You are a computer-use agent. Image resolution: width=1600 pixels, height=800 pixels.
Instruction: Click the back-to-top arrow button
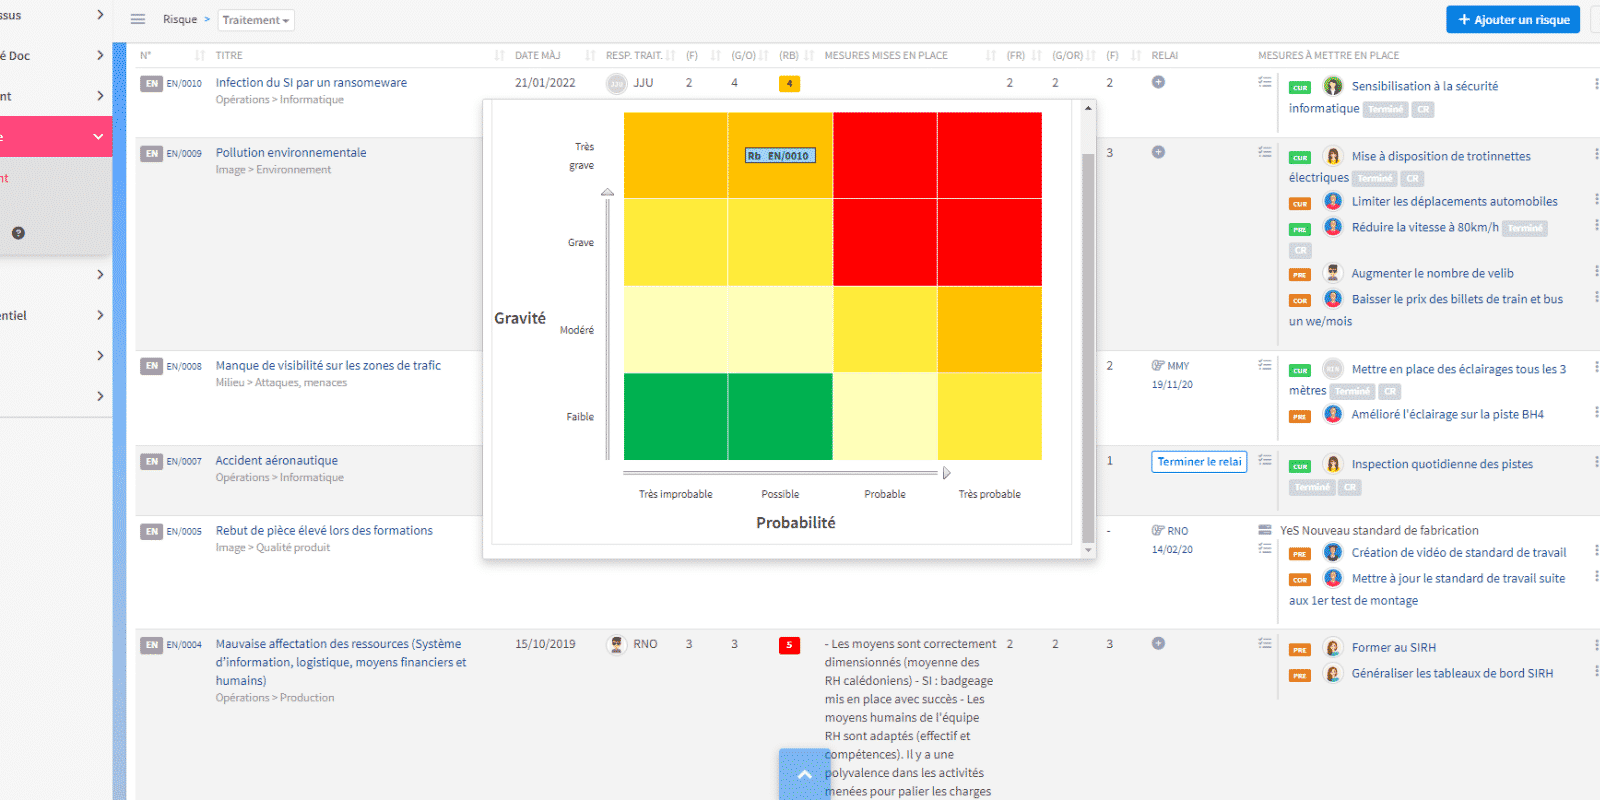pyautogui.click(x=804, y=774)
